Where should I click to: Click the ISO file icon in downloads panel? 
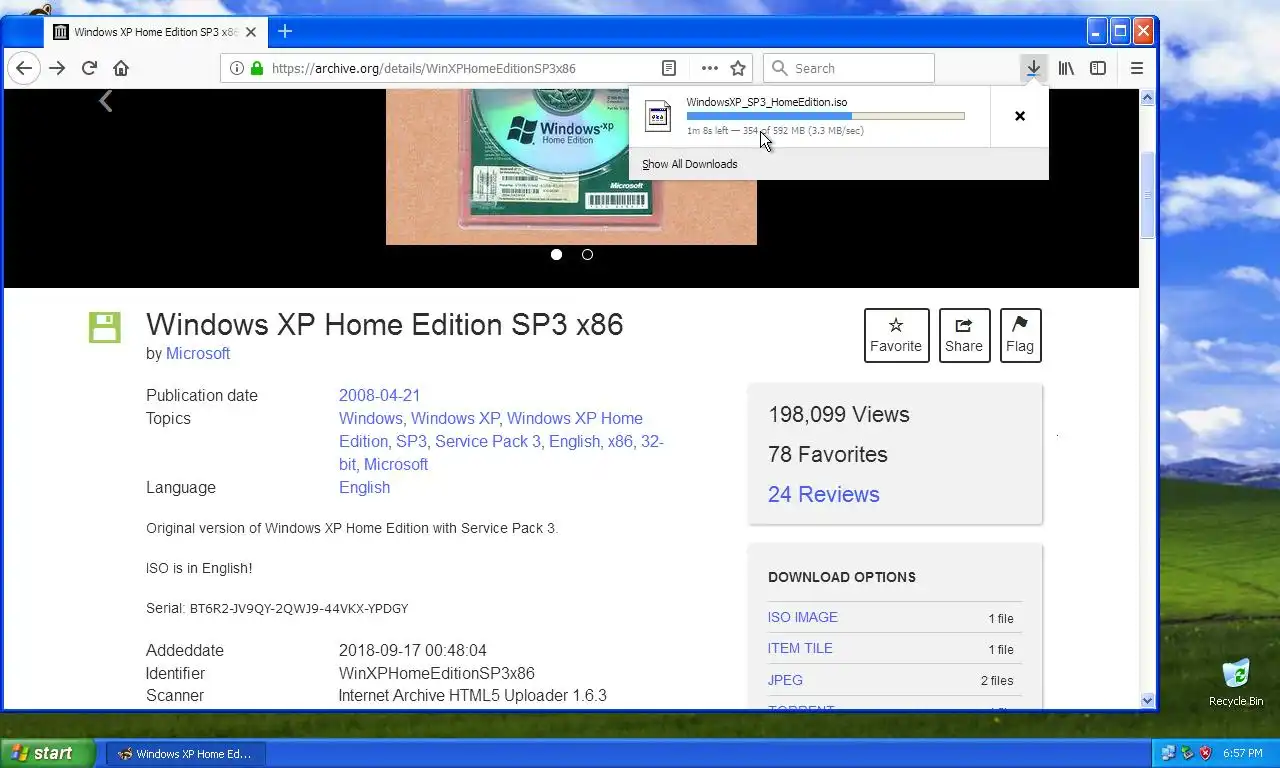(658, 116)
